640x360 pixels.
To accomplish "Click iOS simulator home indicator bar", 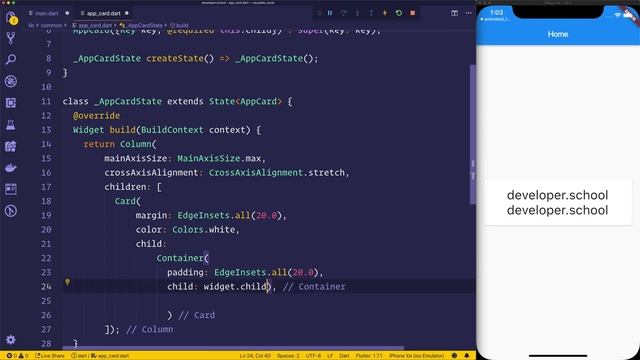I will 558,356.
